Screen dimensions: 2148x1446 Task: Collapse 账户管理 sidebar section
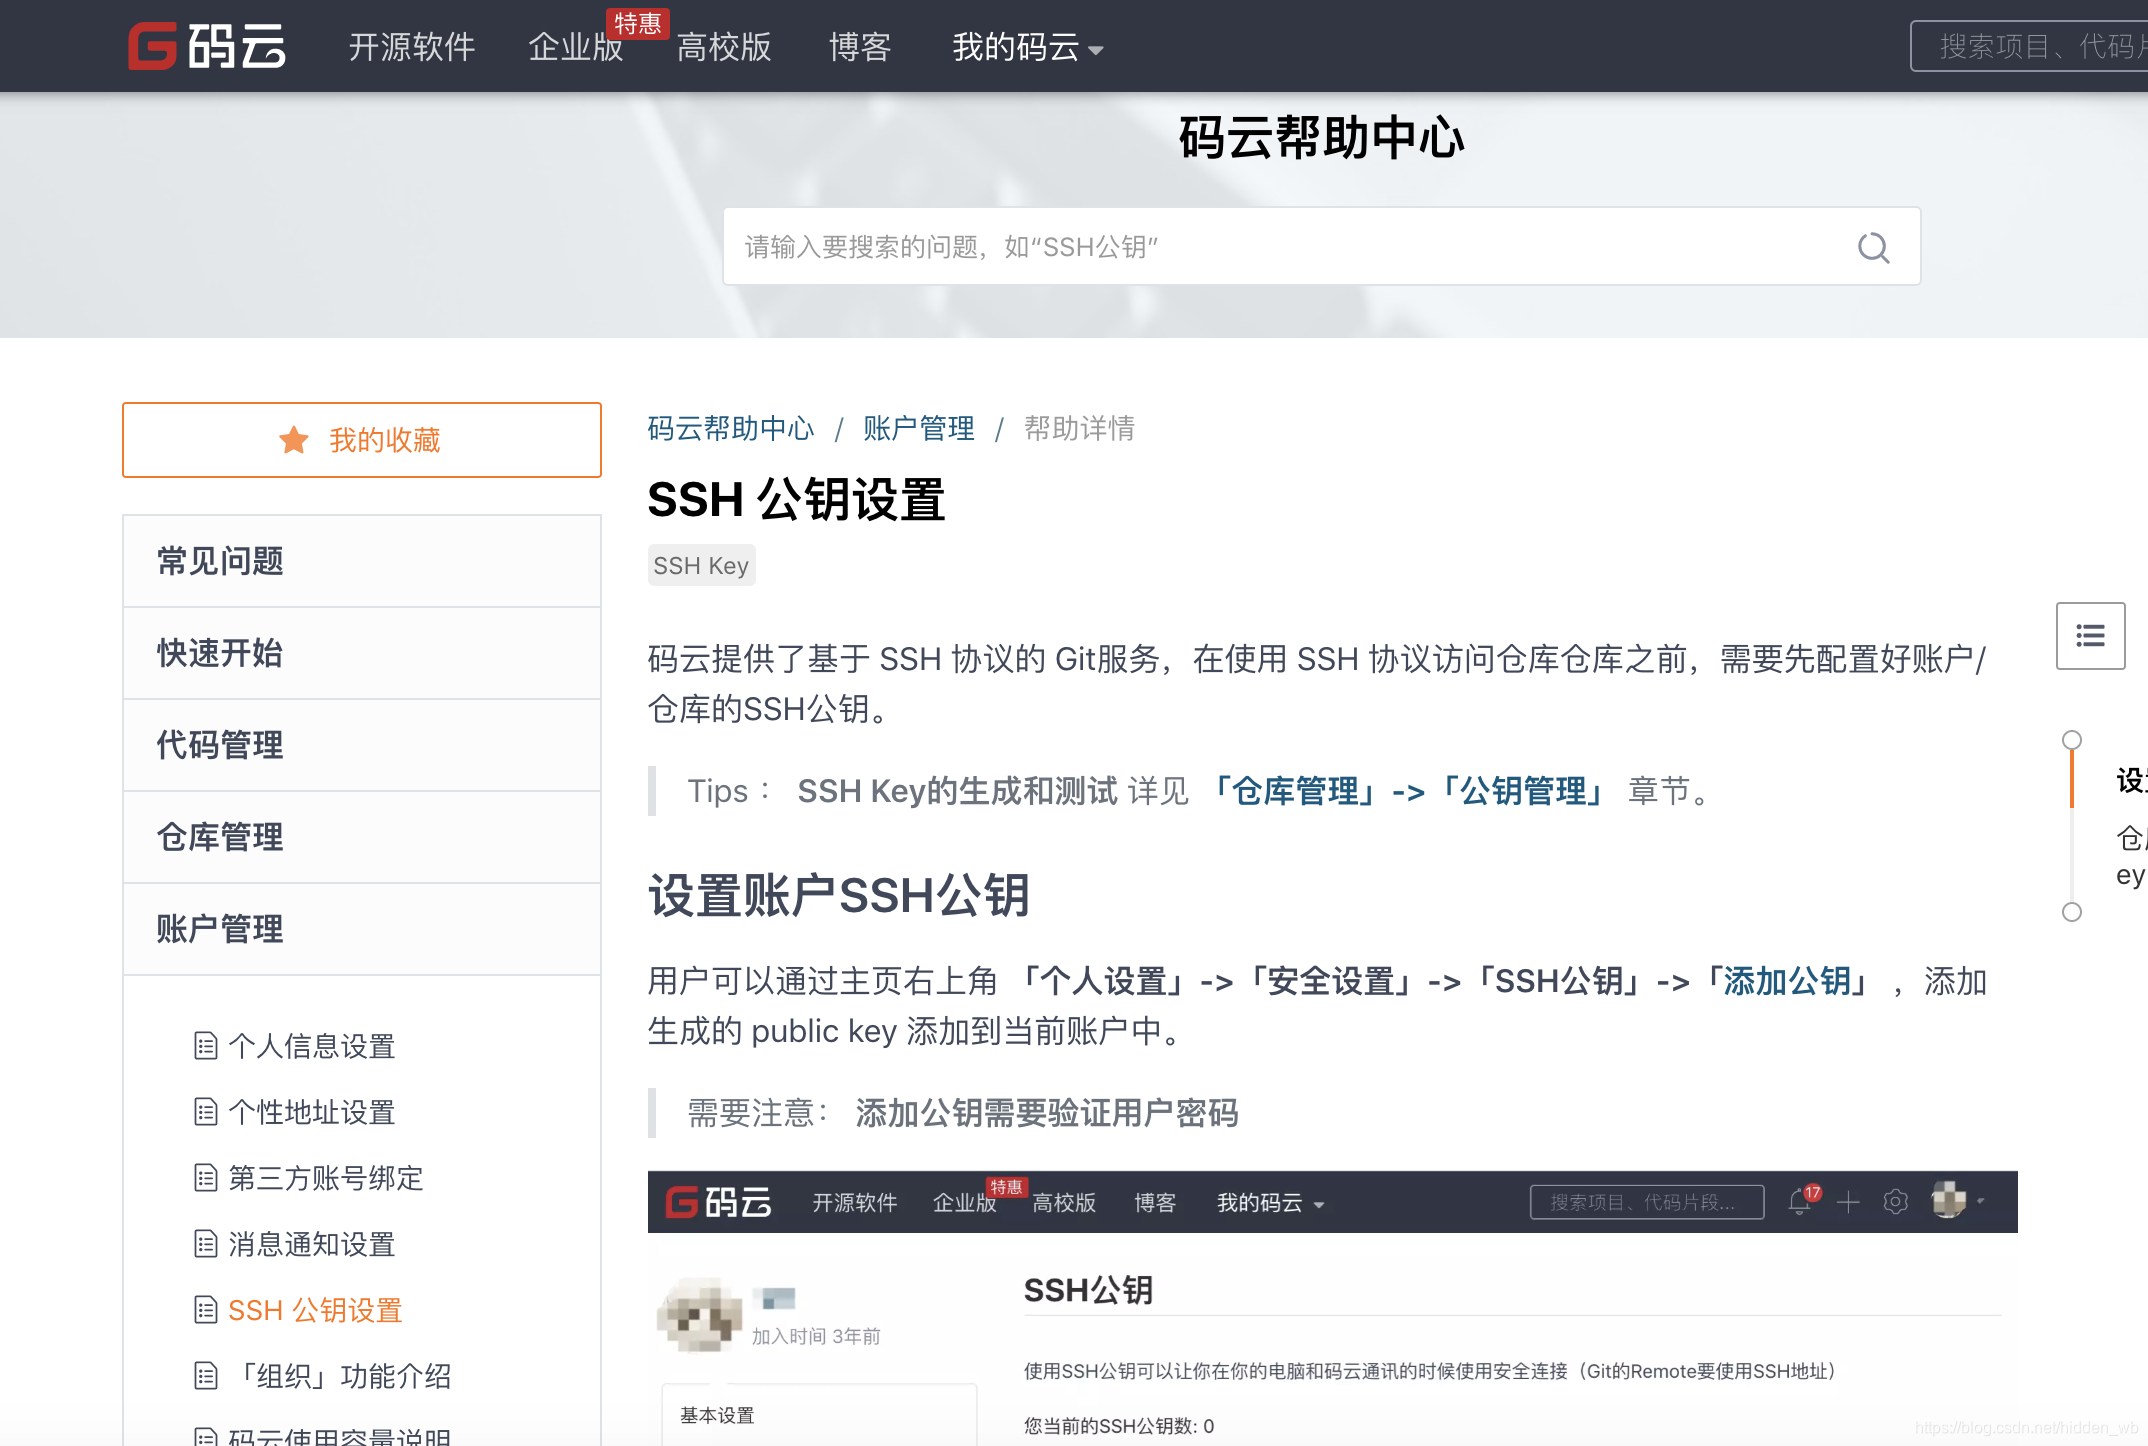(x=361, y=929)
